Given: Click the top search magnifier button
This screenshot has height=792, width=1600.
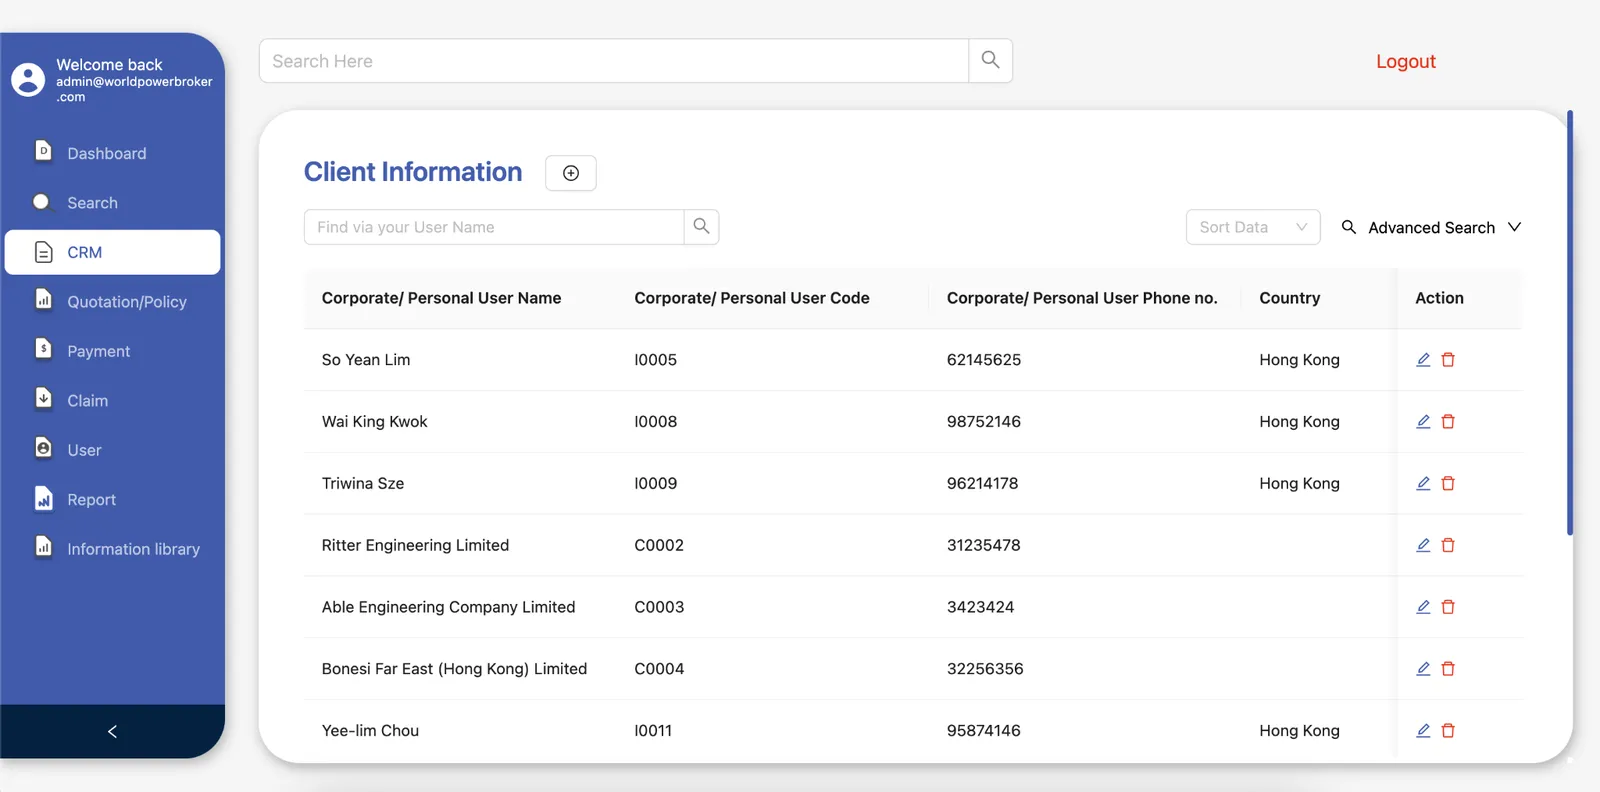Looking at the screenshot, I should click(x=990, y=61).
